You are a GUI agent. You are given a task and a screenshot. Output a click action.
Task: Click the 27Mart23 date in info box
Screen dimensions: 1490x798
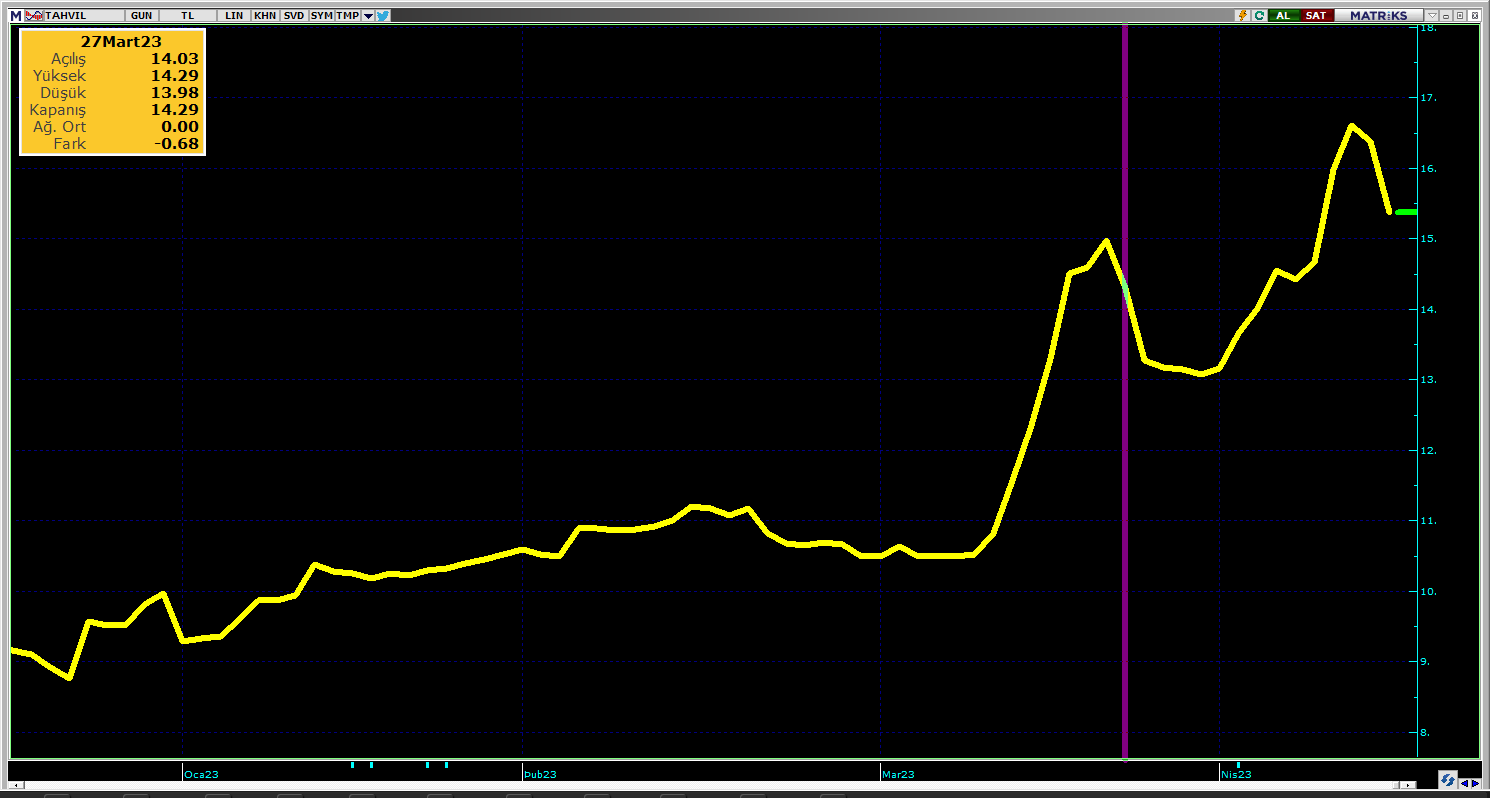coord(121,42)
